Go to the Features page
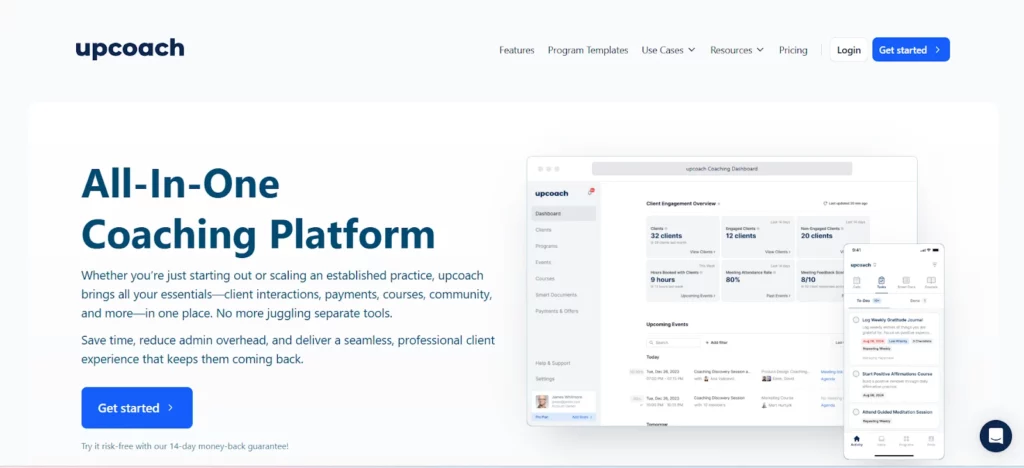The height and width of the screenshot is (468, 1024). (x=516, y=50)
